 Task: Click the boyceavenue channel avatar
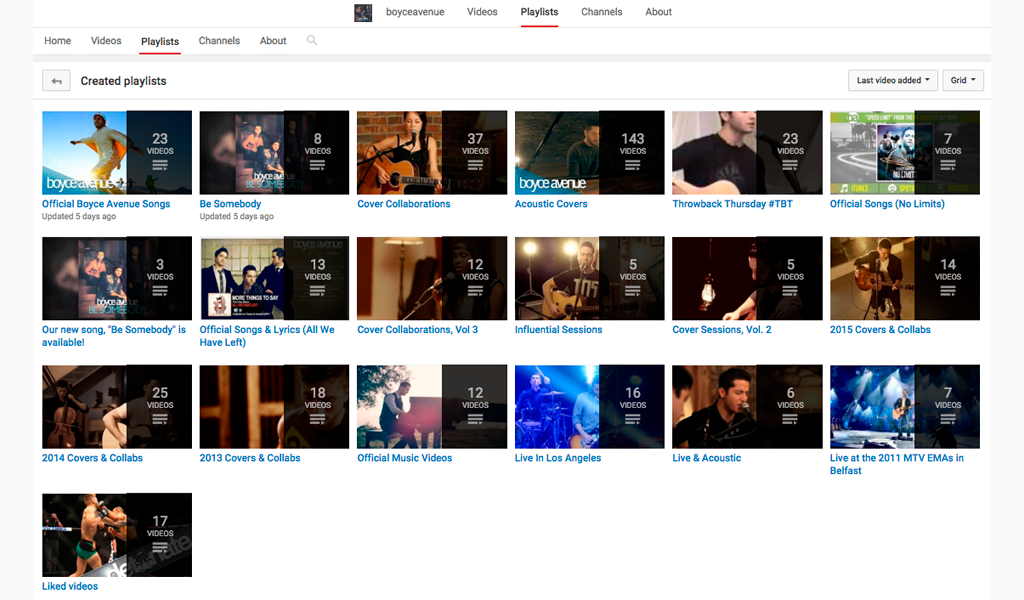tap(363, 12)
